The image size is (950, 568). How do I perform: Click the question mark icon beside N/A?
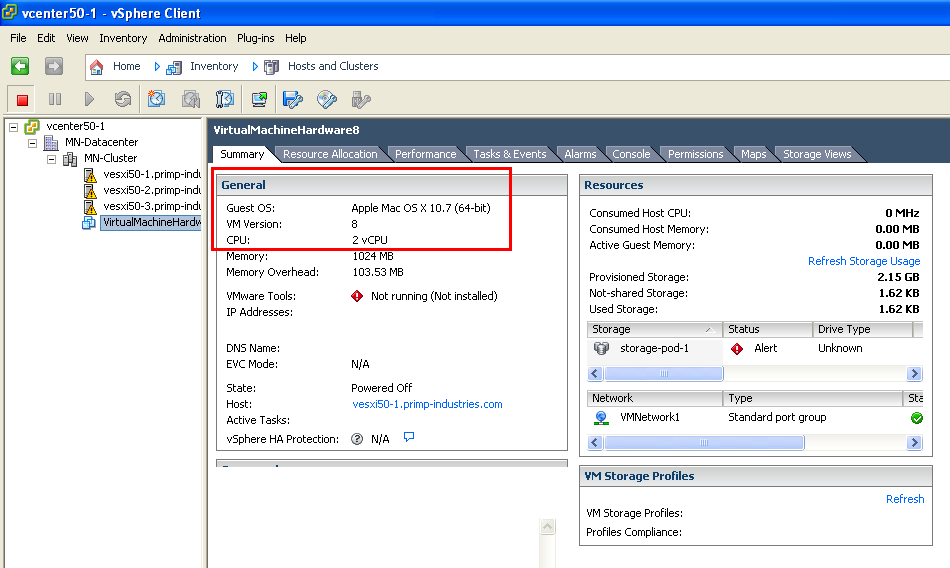tap(357, 439)
